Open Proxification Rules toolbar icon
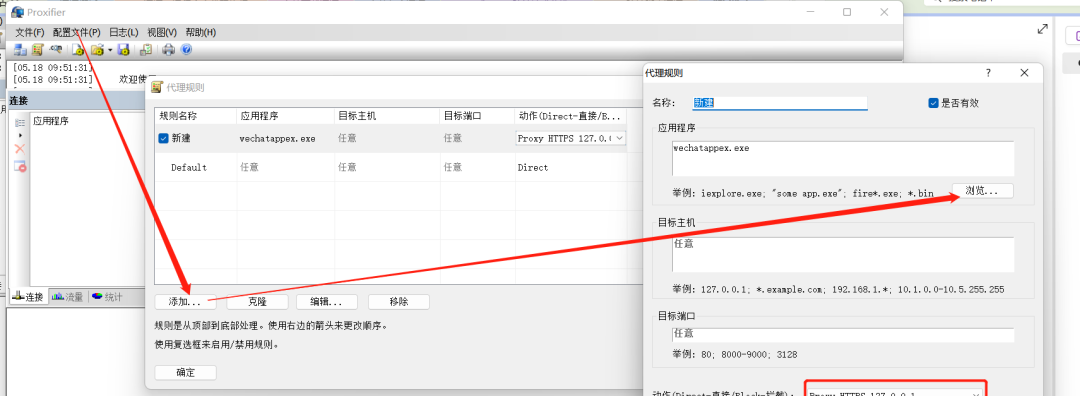Viewport: 1080px width, 396px height. click(x=38, y=50)
